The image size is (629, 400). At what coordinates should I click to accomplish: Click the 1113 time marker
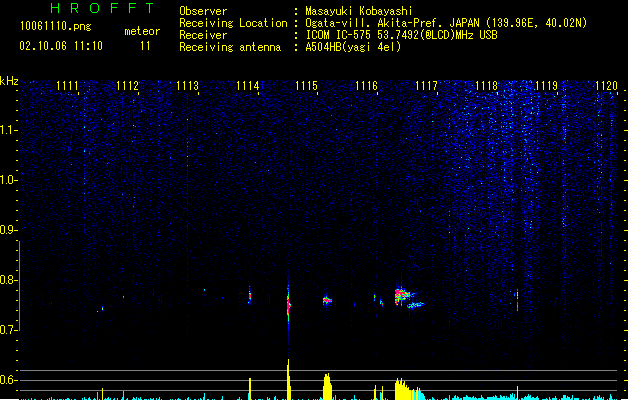click(187, 86)
